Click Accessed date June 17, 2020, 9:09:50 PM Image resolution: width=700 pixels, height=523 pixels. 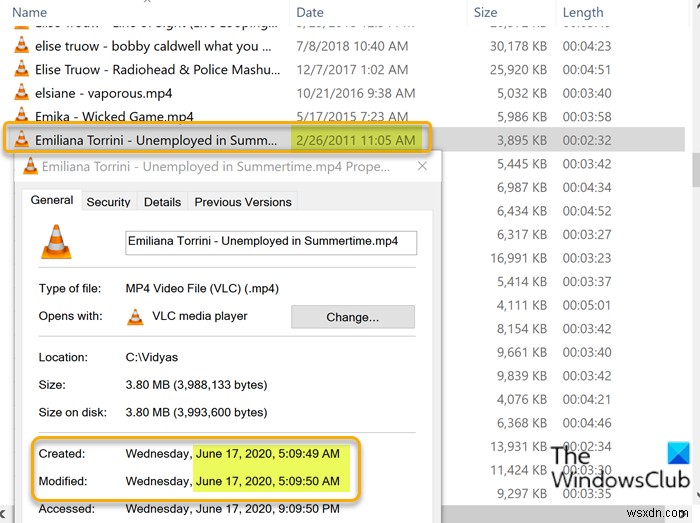tap(268, 509)
